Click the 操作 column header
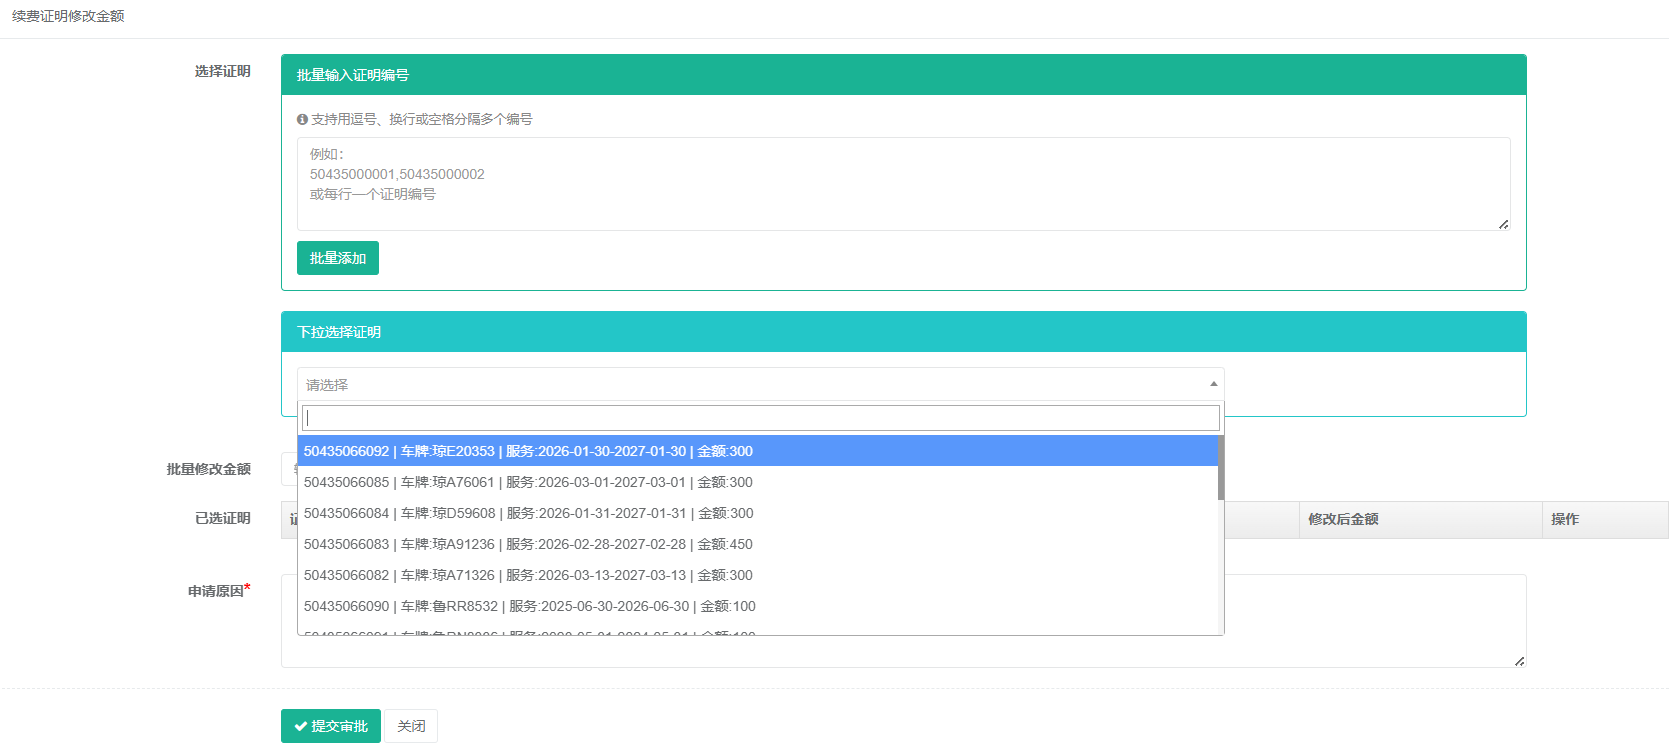This screenshot has height=753, width=1670. click(1565, 519)
